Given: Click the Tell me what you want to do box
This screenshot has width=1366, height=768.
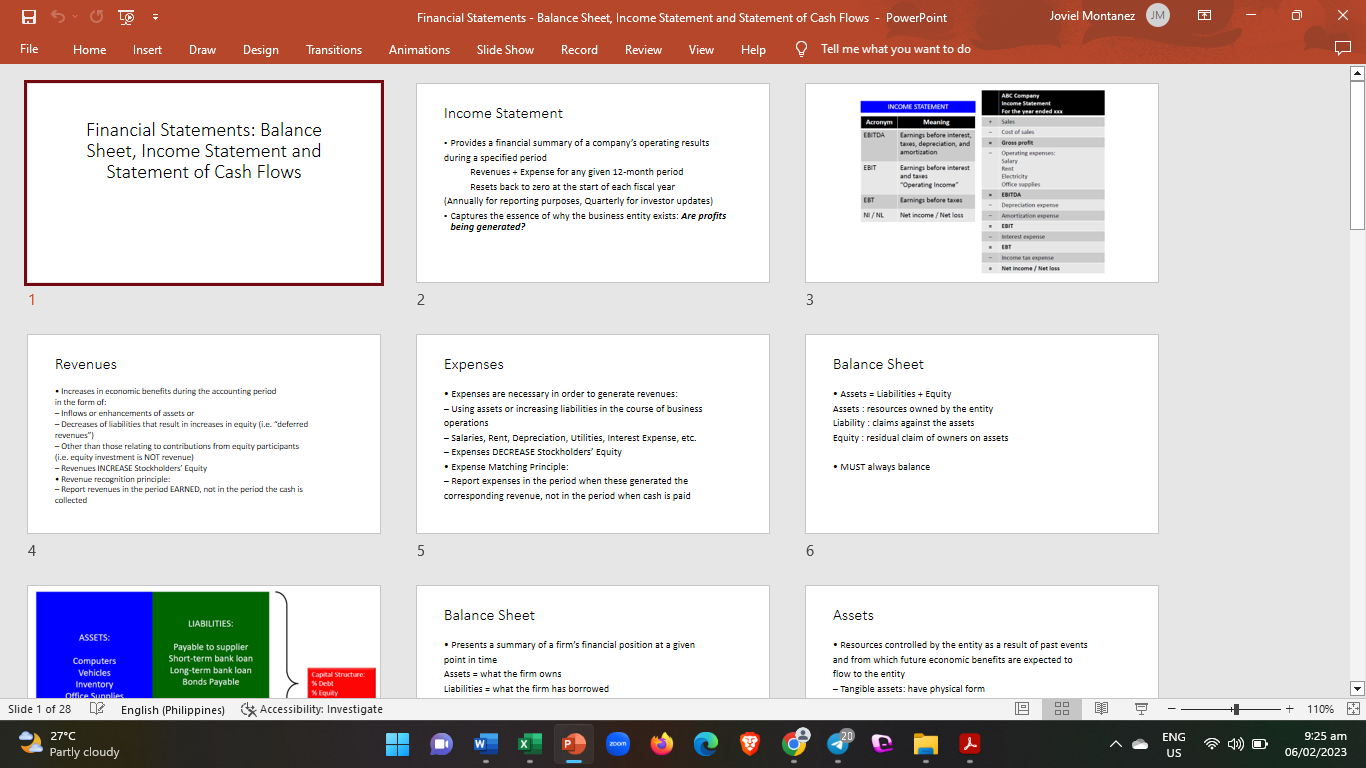Looking at the screenshot, I should (x=895, y=49).
